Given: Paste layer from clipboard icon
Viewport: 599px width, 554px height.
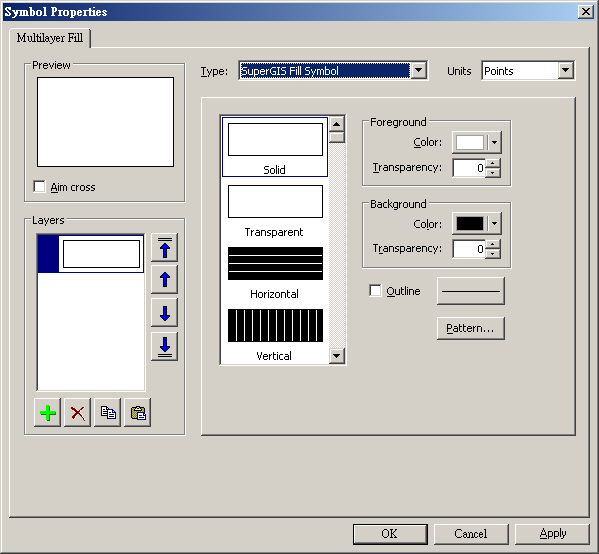Looking at the screenshot, I should coord(138,413).
